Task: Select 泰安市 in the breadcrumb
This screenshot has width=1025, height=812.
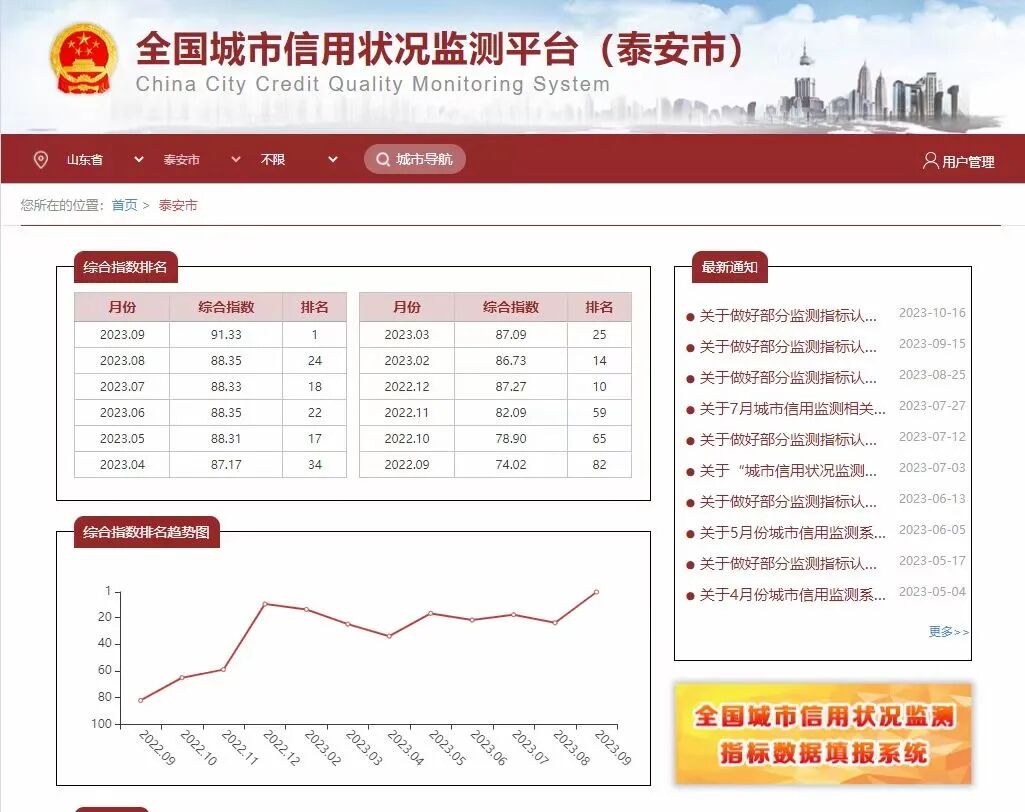Action: coord(178,205)
